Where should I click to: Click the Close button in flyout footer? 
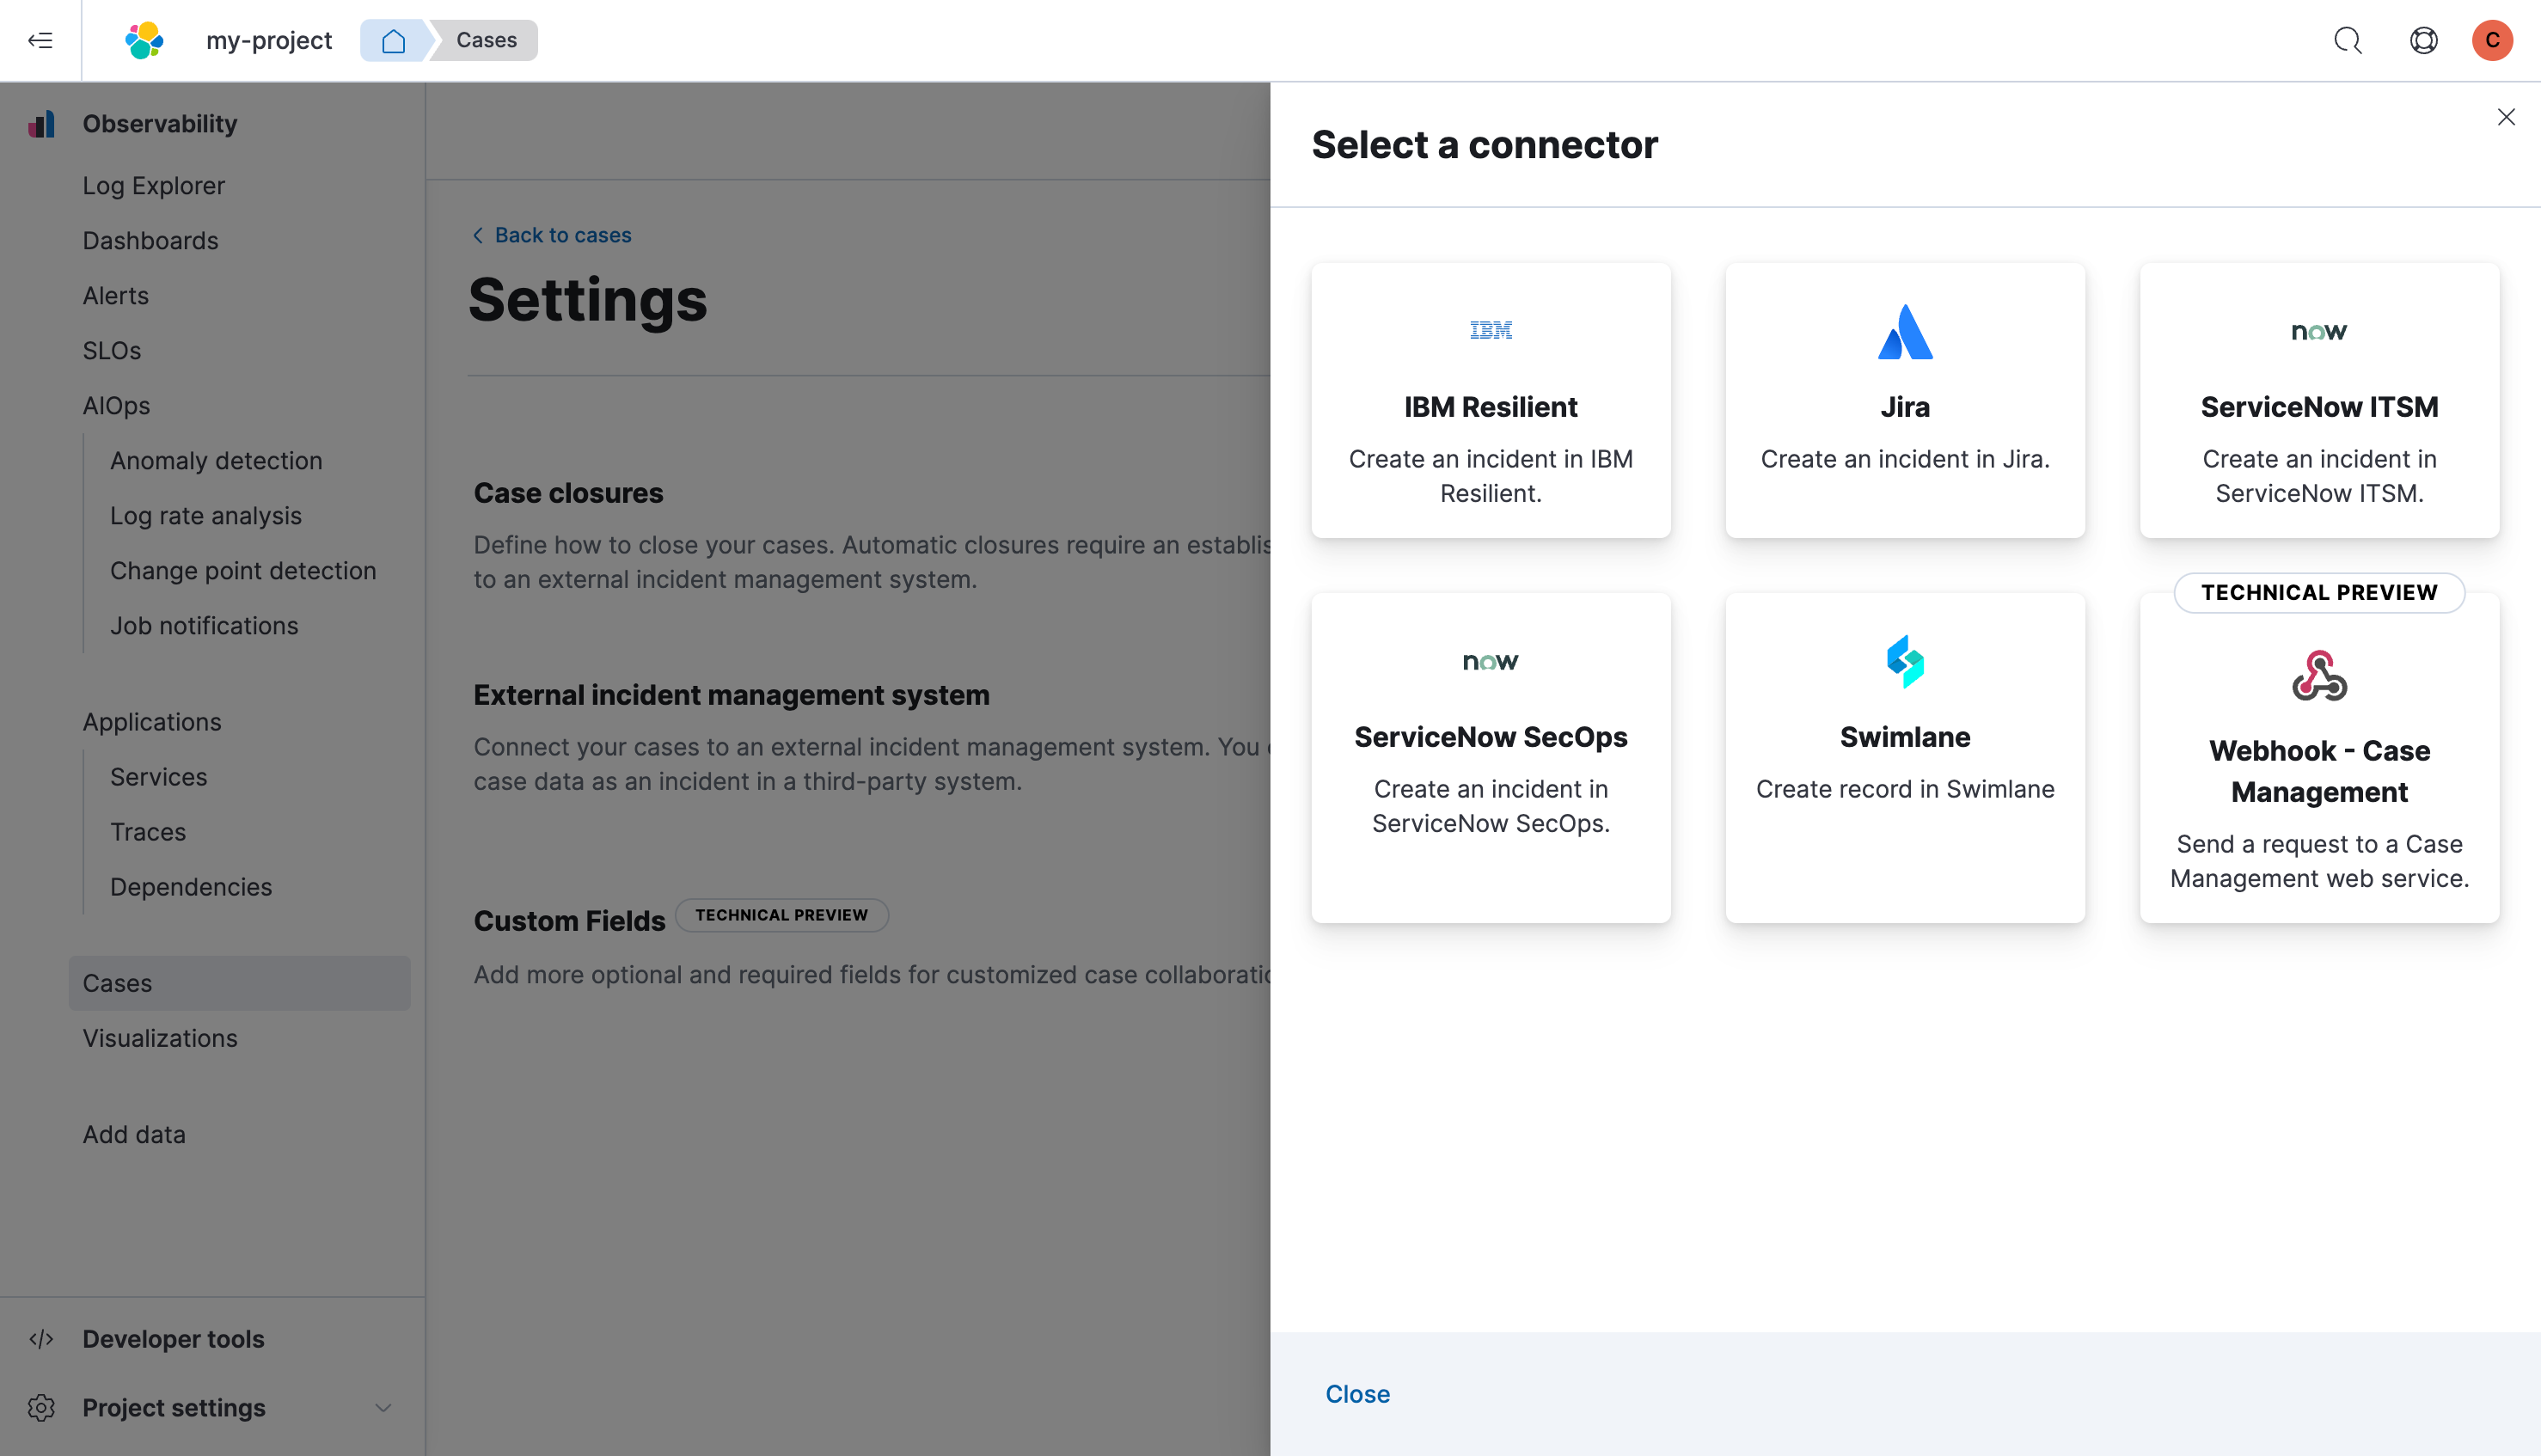[x=1357, y=1393]
